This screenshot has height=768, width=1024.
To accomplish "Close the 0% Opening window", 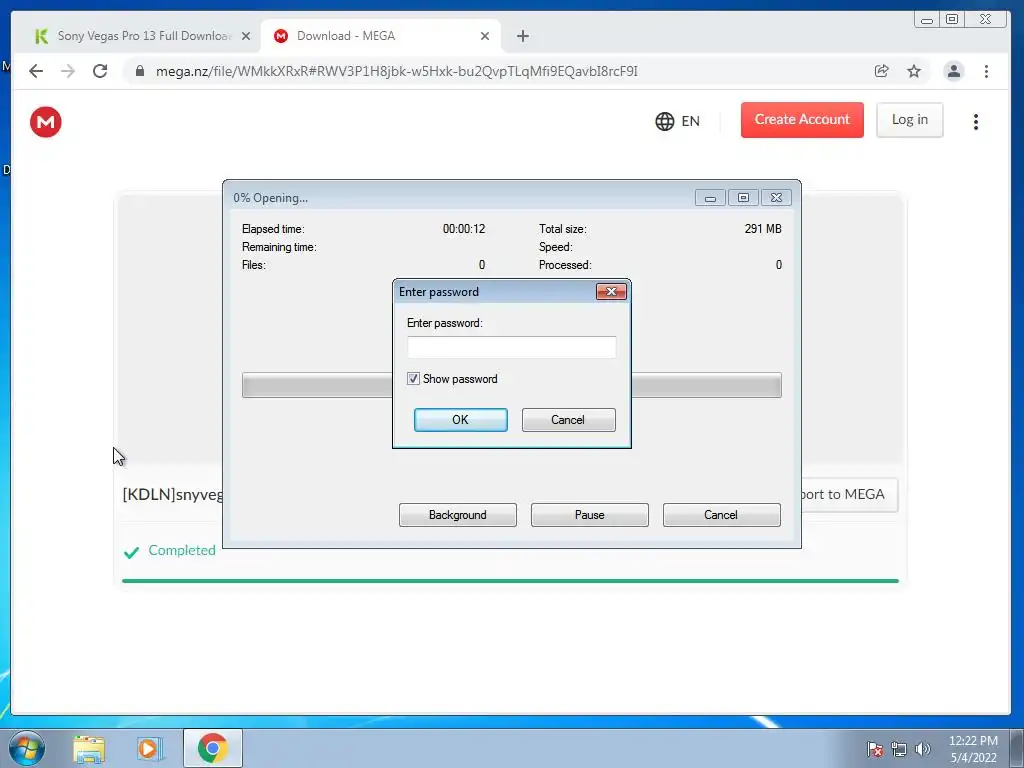I will (x=776, y=197).
